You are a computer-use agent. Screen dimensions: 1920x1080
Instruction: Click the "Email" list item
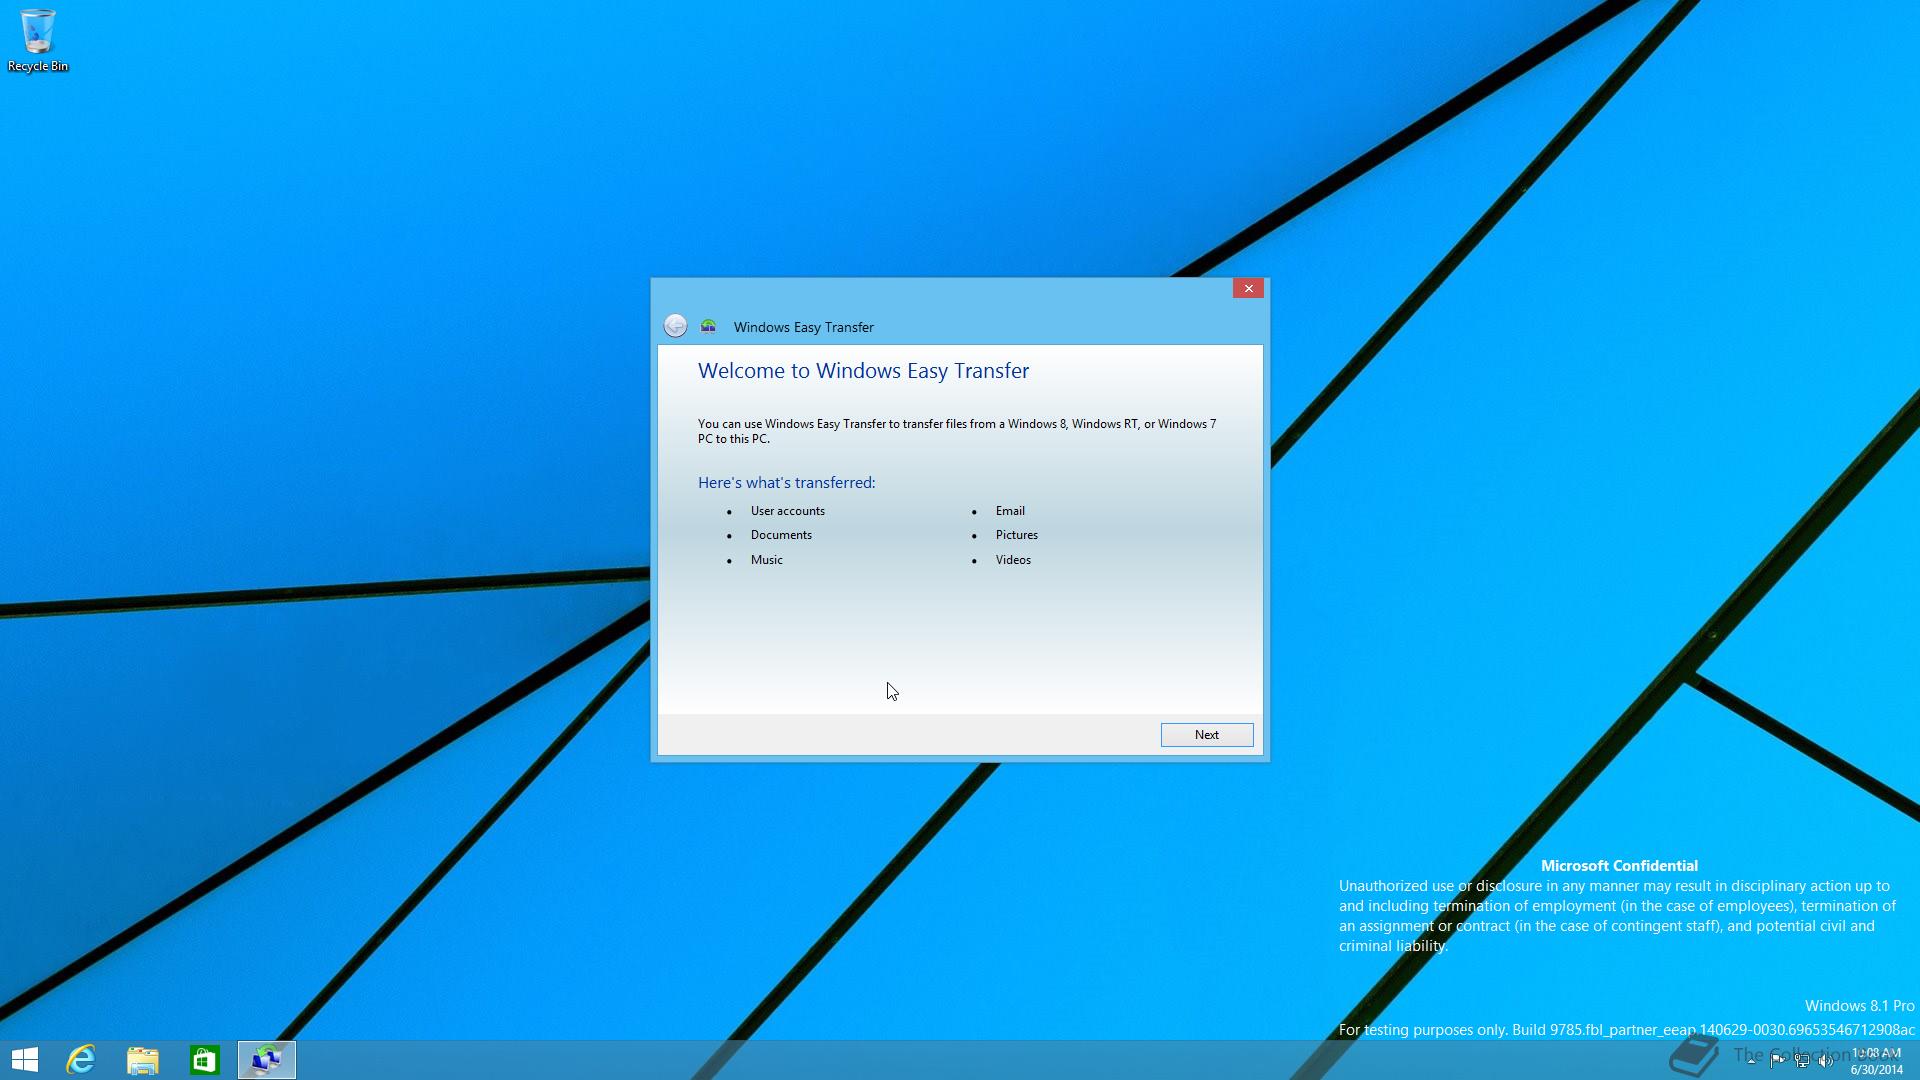point(1010,511)
